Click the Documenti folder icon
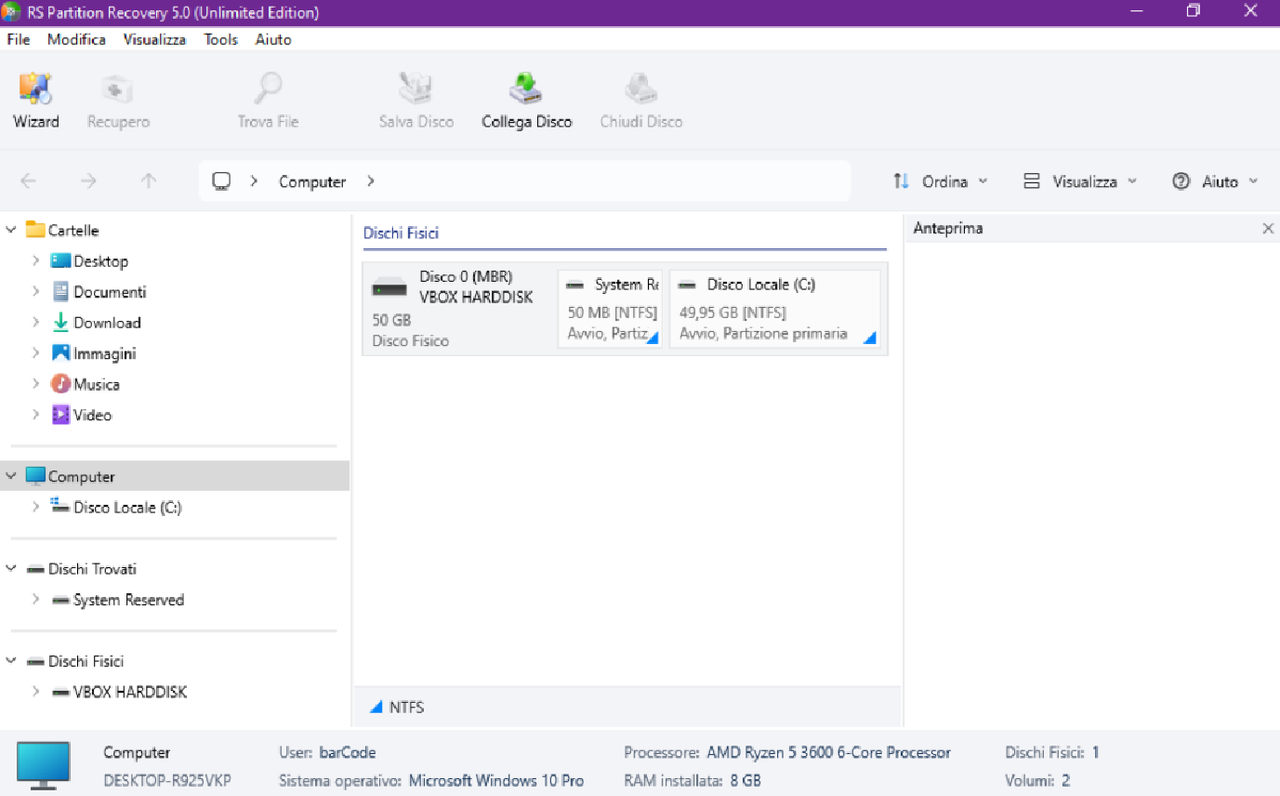 click(x=61, y=292)
